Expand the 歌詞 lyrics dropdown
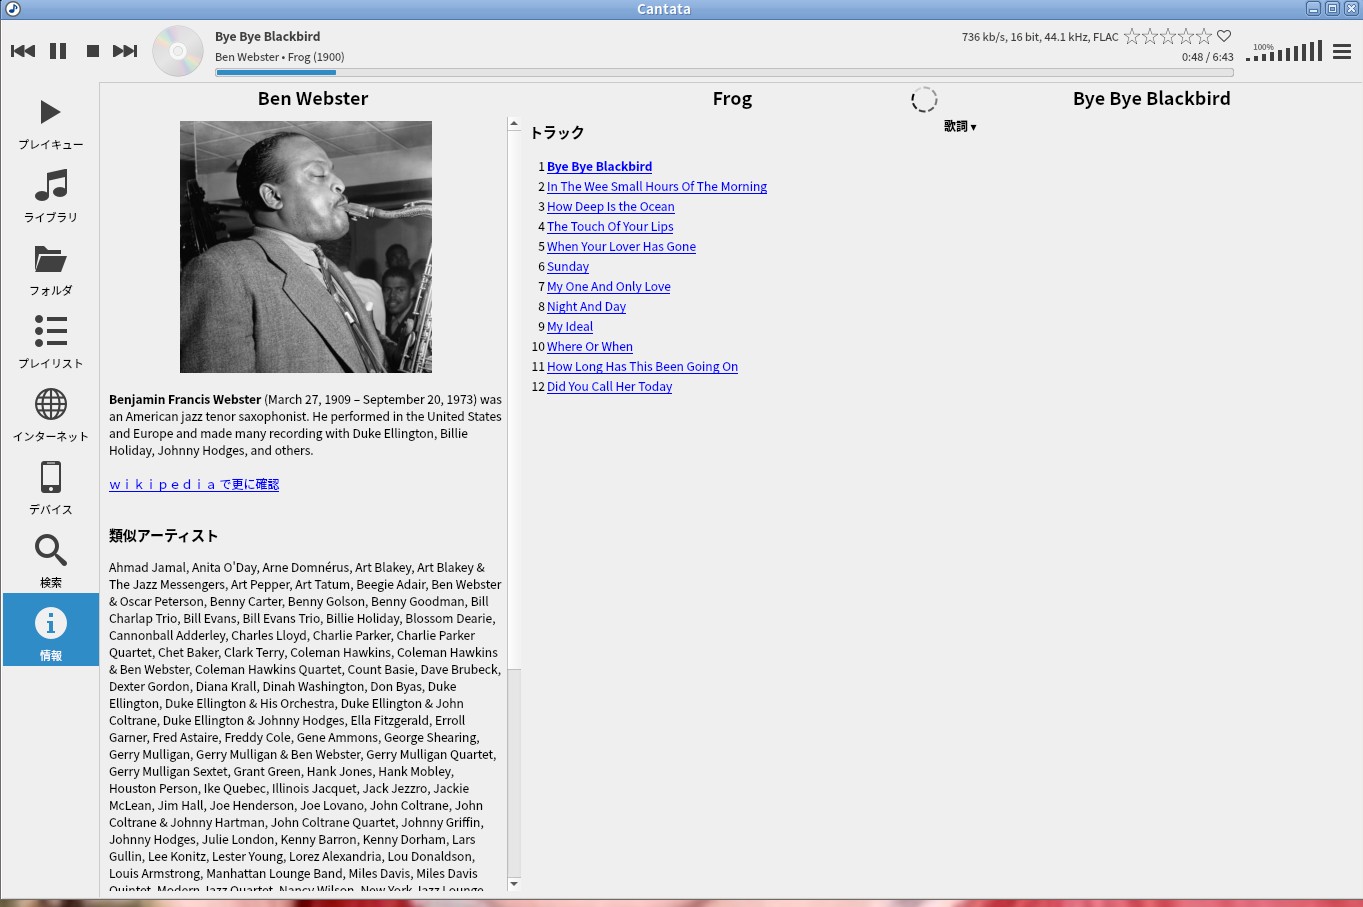Viewport: 1363px width, 907px height. coord(960,127)
